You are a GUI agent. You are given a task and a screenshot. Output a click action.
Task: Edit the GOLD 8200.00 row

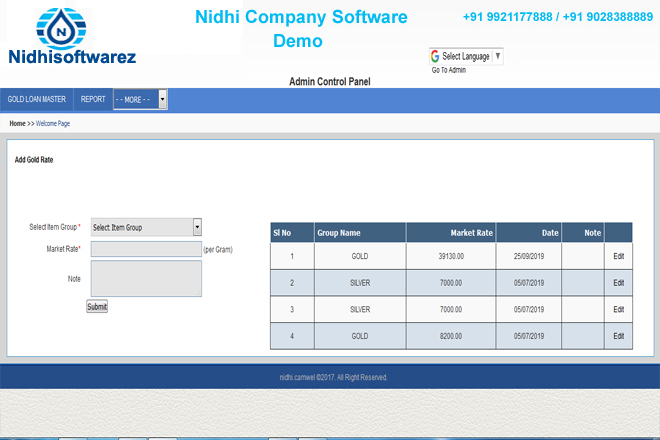(x=618, y=336)
